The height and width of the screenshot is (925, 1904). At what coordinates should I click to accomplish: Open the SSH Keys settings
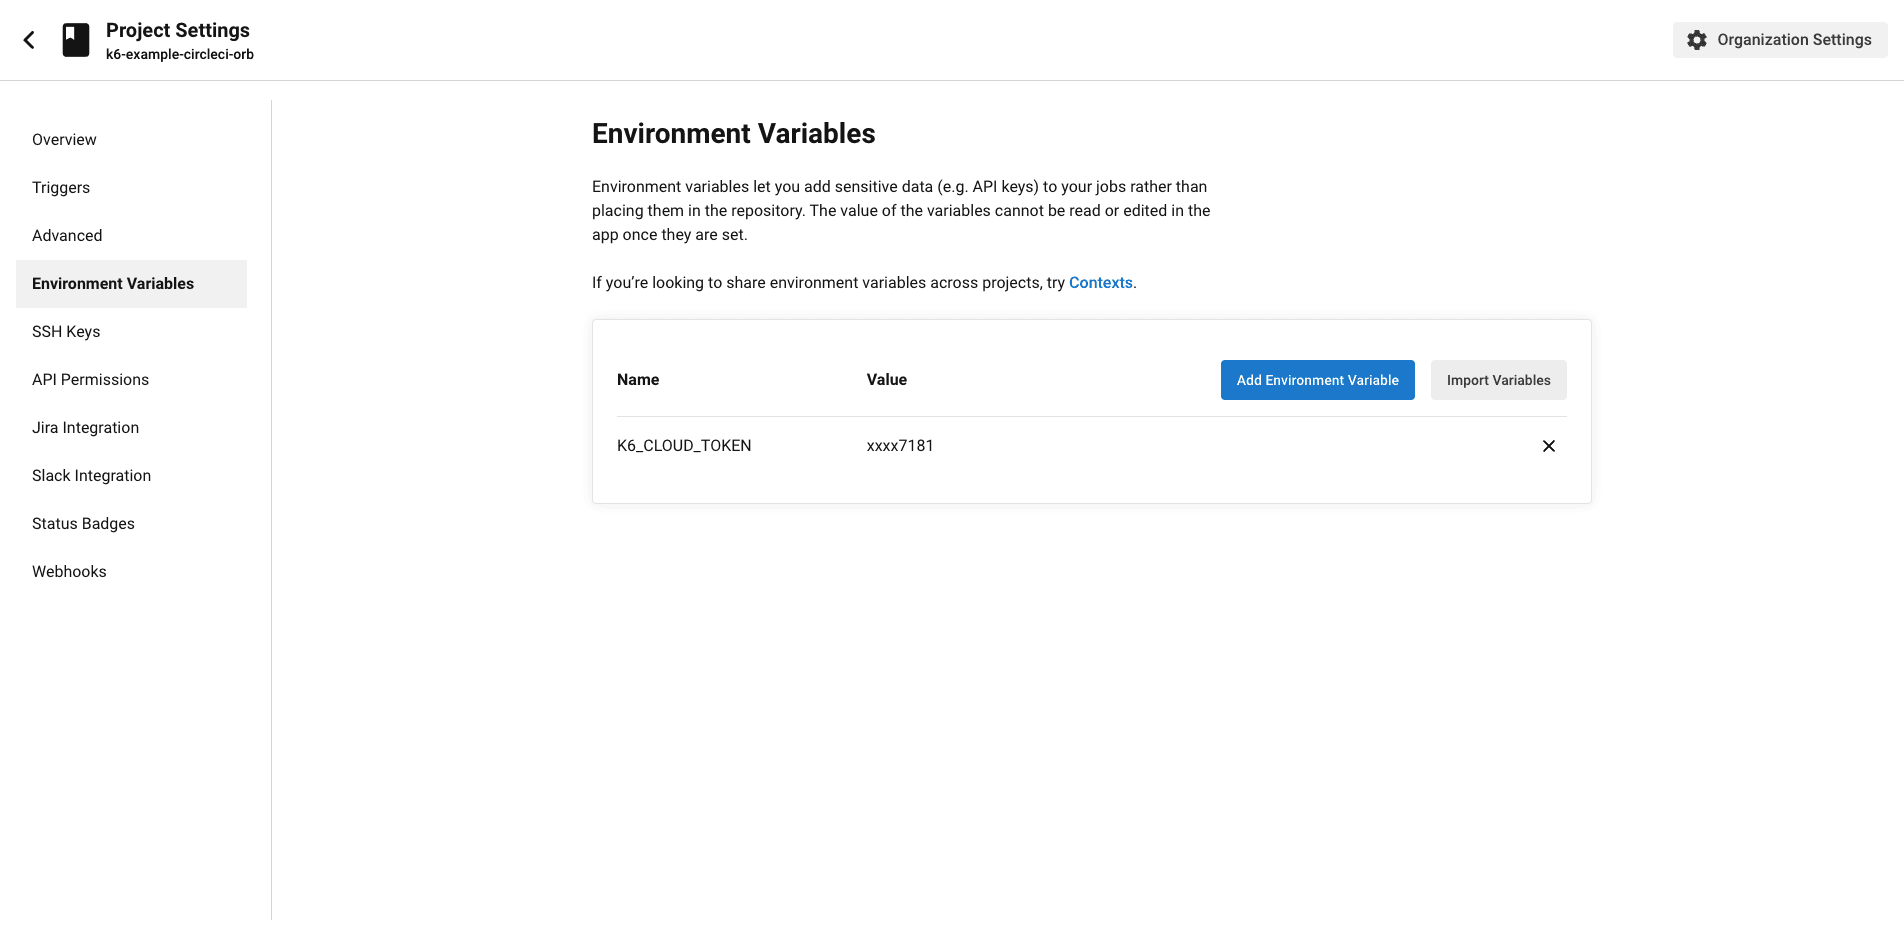(x=66, y=331)
